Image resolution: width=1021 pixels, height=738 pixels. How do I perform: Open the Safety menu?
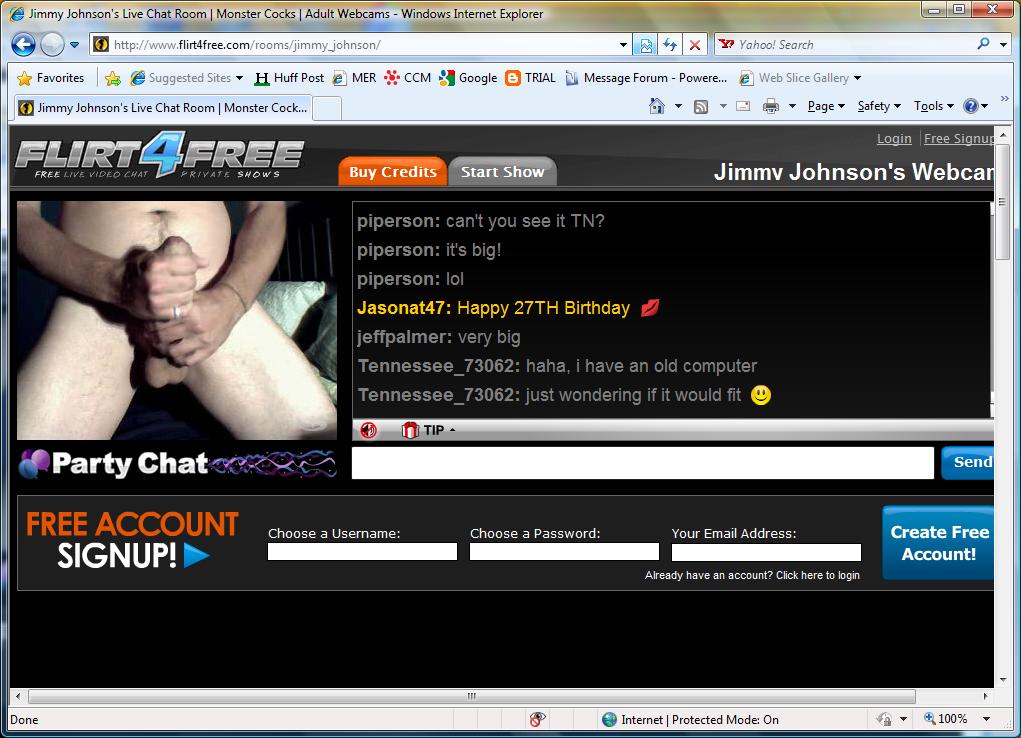click(878, 106)
